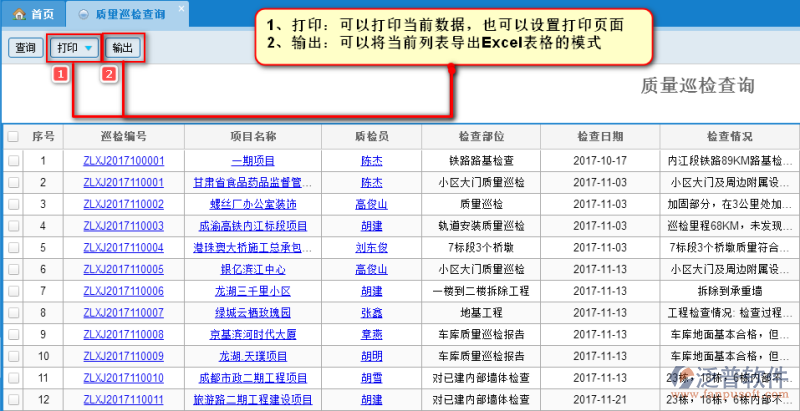Image resolution: width=800 pixels, height=411 pixels.
Task: Check the row 3 checkbox 螺丝厂办公室装饰
Action: (x=13, y=204)
